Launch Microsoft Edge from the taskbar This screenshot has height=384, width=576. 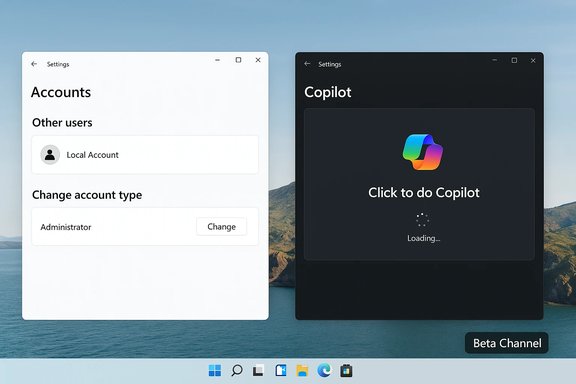point(324,370)
